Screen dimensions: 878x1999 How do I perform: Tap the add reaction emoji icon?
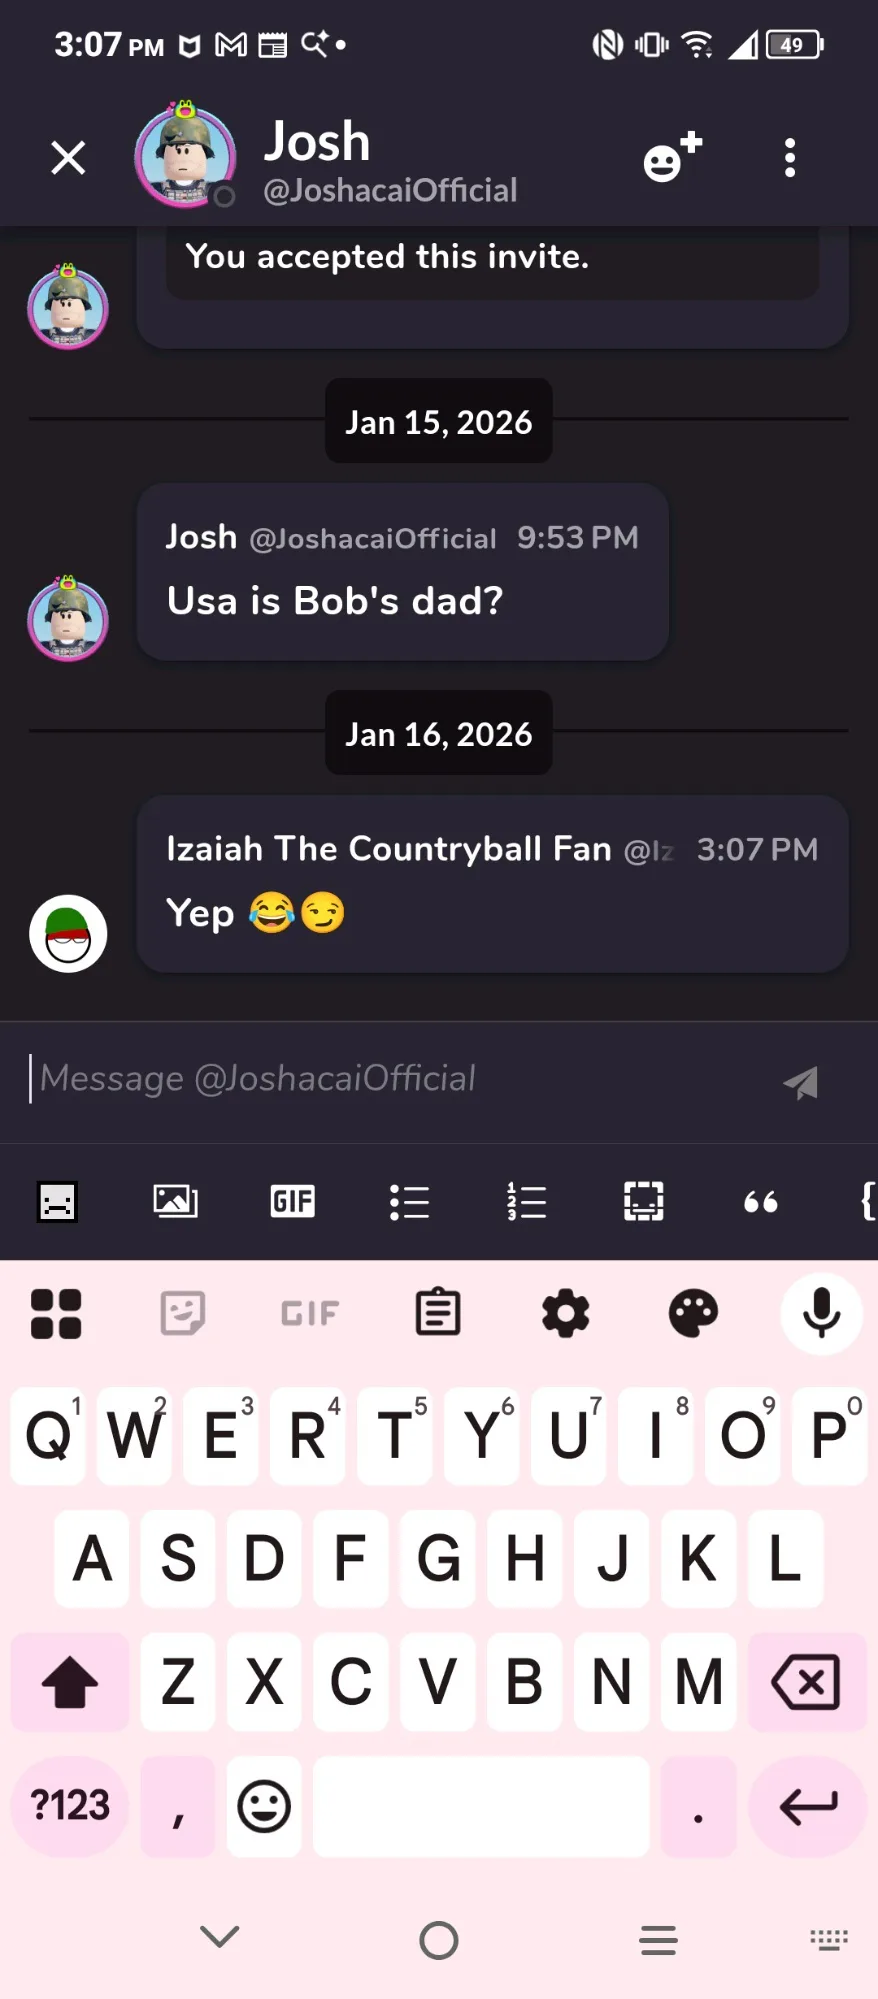(x=672, y=158)
